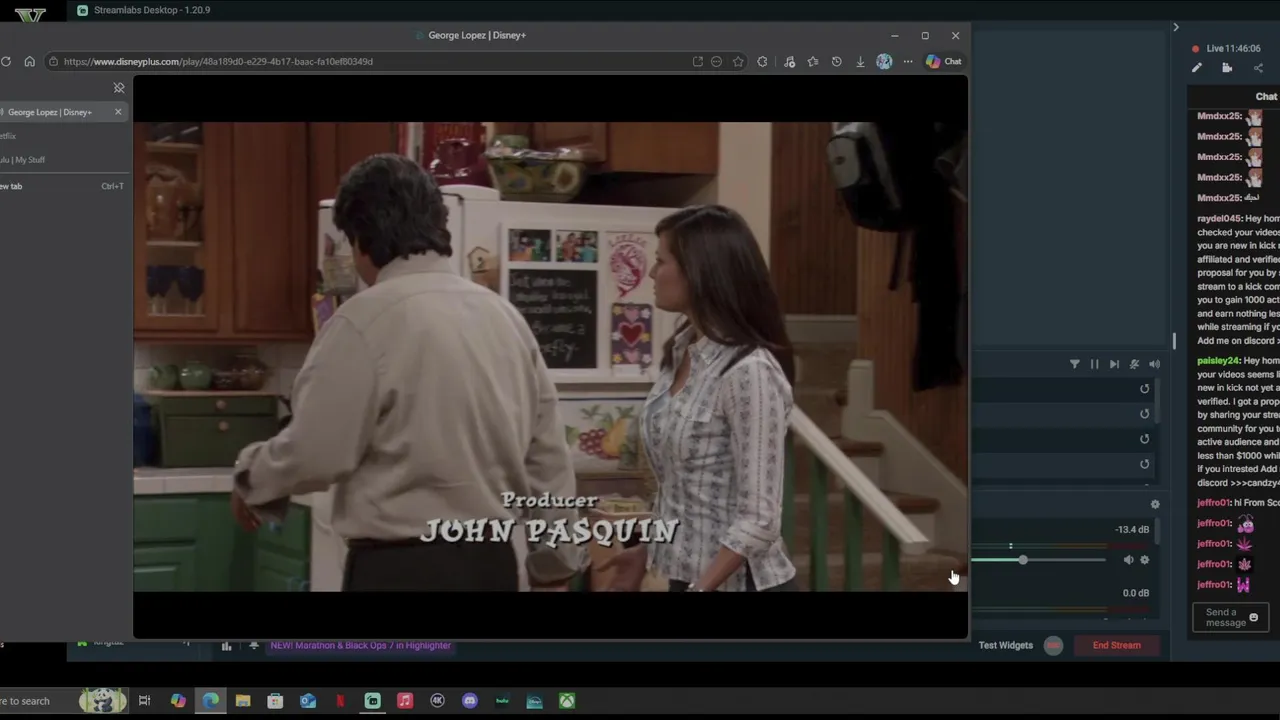
Task: Open the Copilot Chat button
Action: pyautogui.click(x=944, y=62)
